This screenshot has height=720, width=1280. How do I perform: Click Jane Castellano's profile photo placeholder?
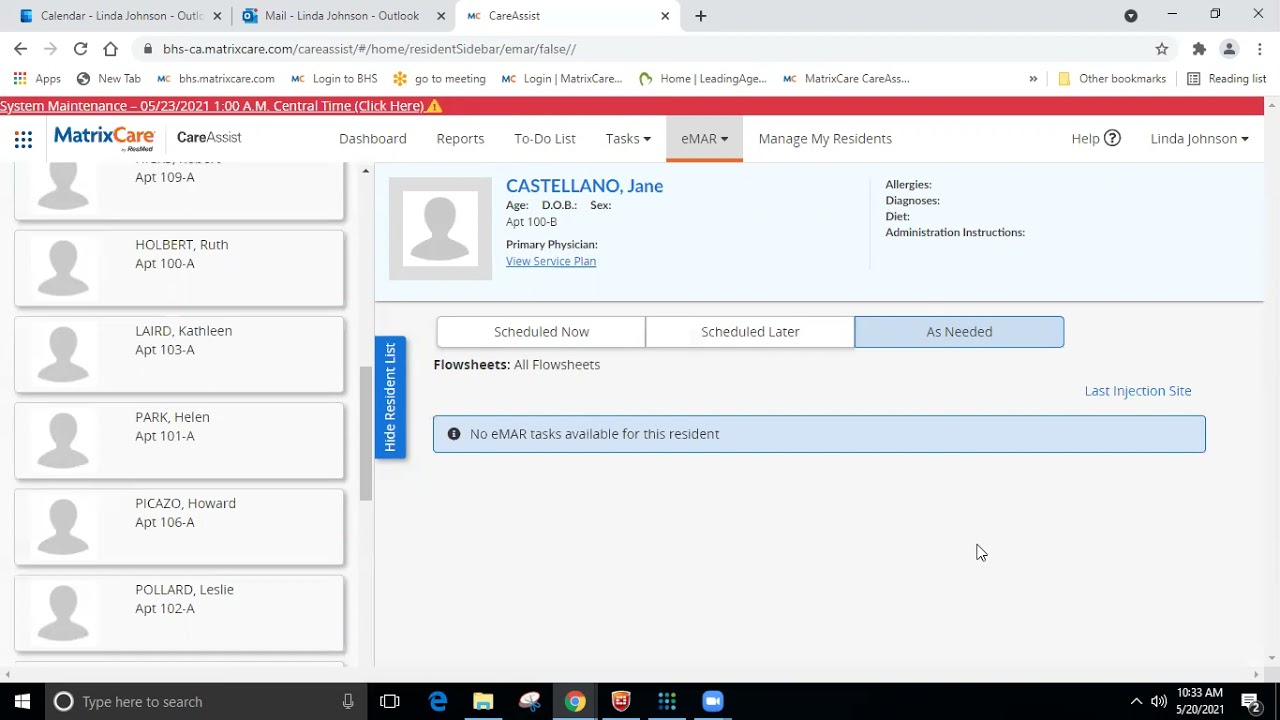click(440, 229)
